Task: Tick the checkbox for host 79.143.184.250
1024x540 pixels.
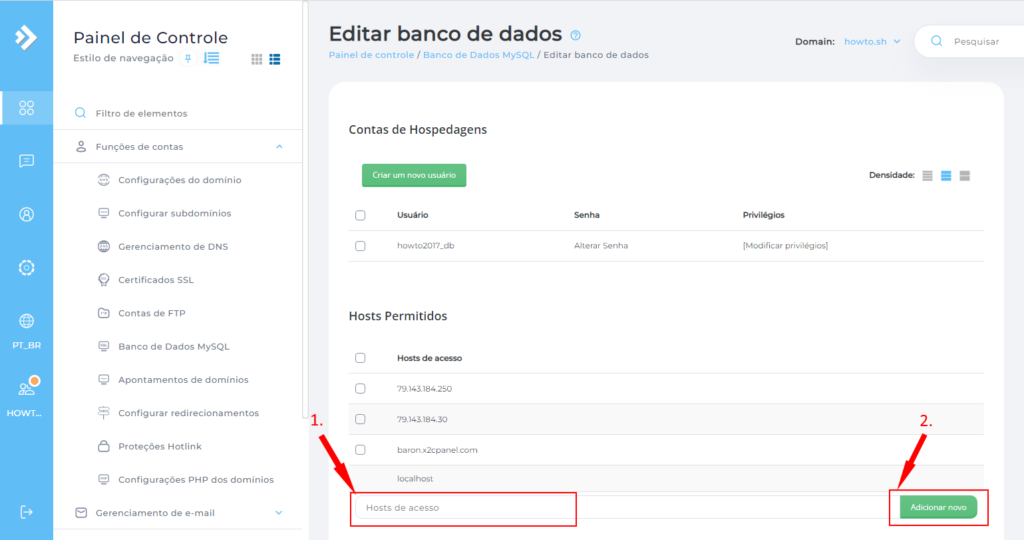Action: coord(360,388)
